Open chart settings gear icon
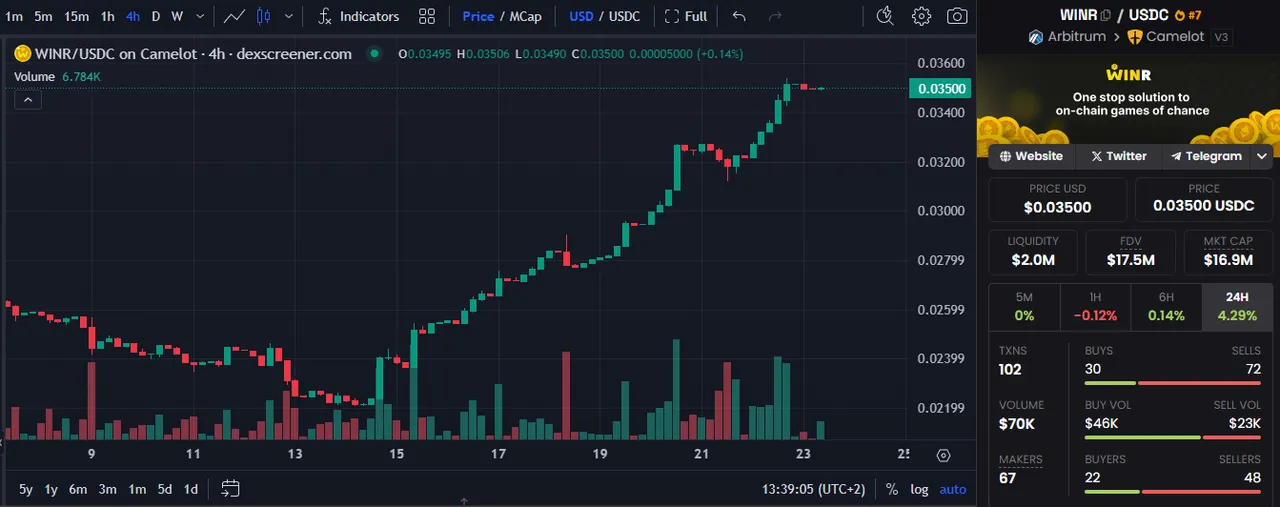The width and height of the screenshot is (1280, 507). (x=921, y=16)
